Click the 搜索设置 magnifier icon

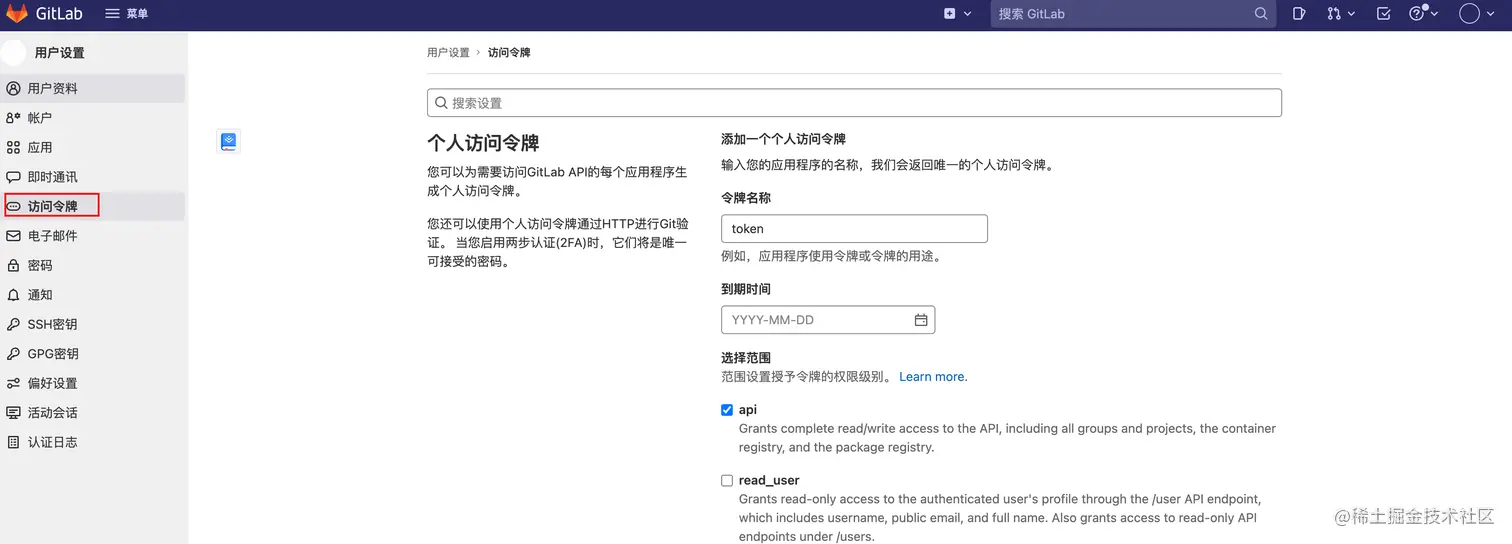click(441, 103)
